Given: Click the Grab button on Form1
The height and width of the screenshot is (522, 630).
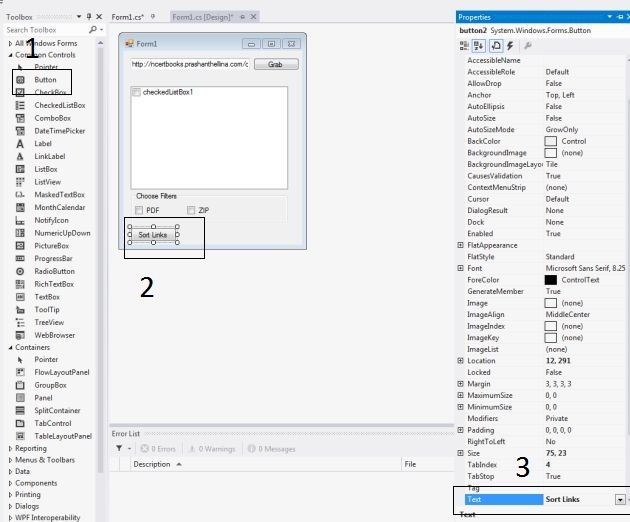Looking at the screenshot, I should pyautogui.click(x=276, y=64).
